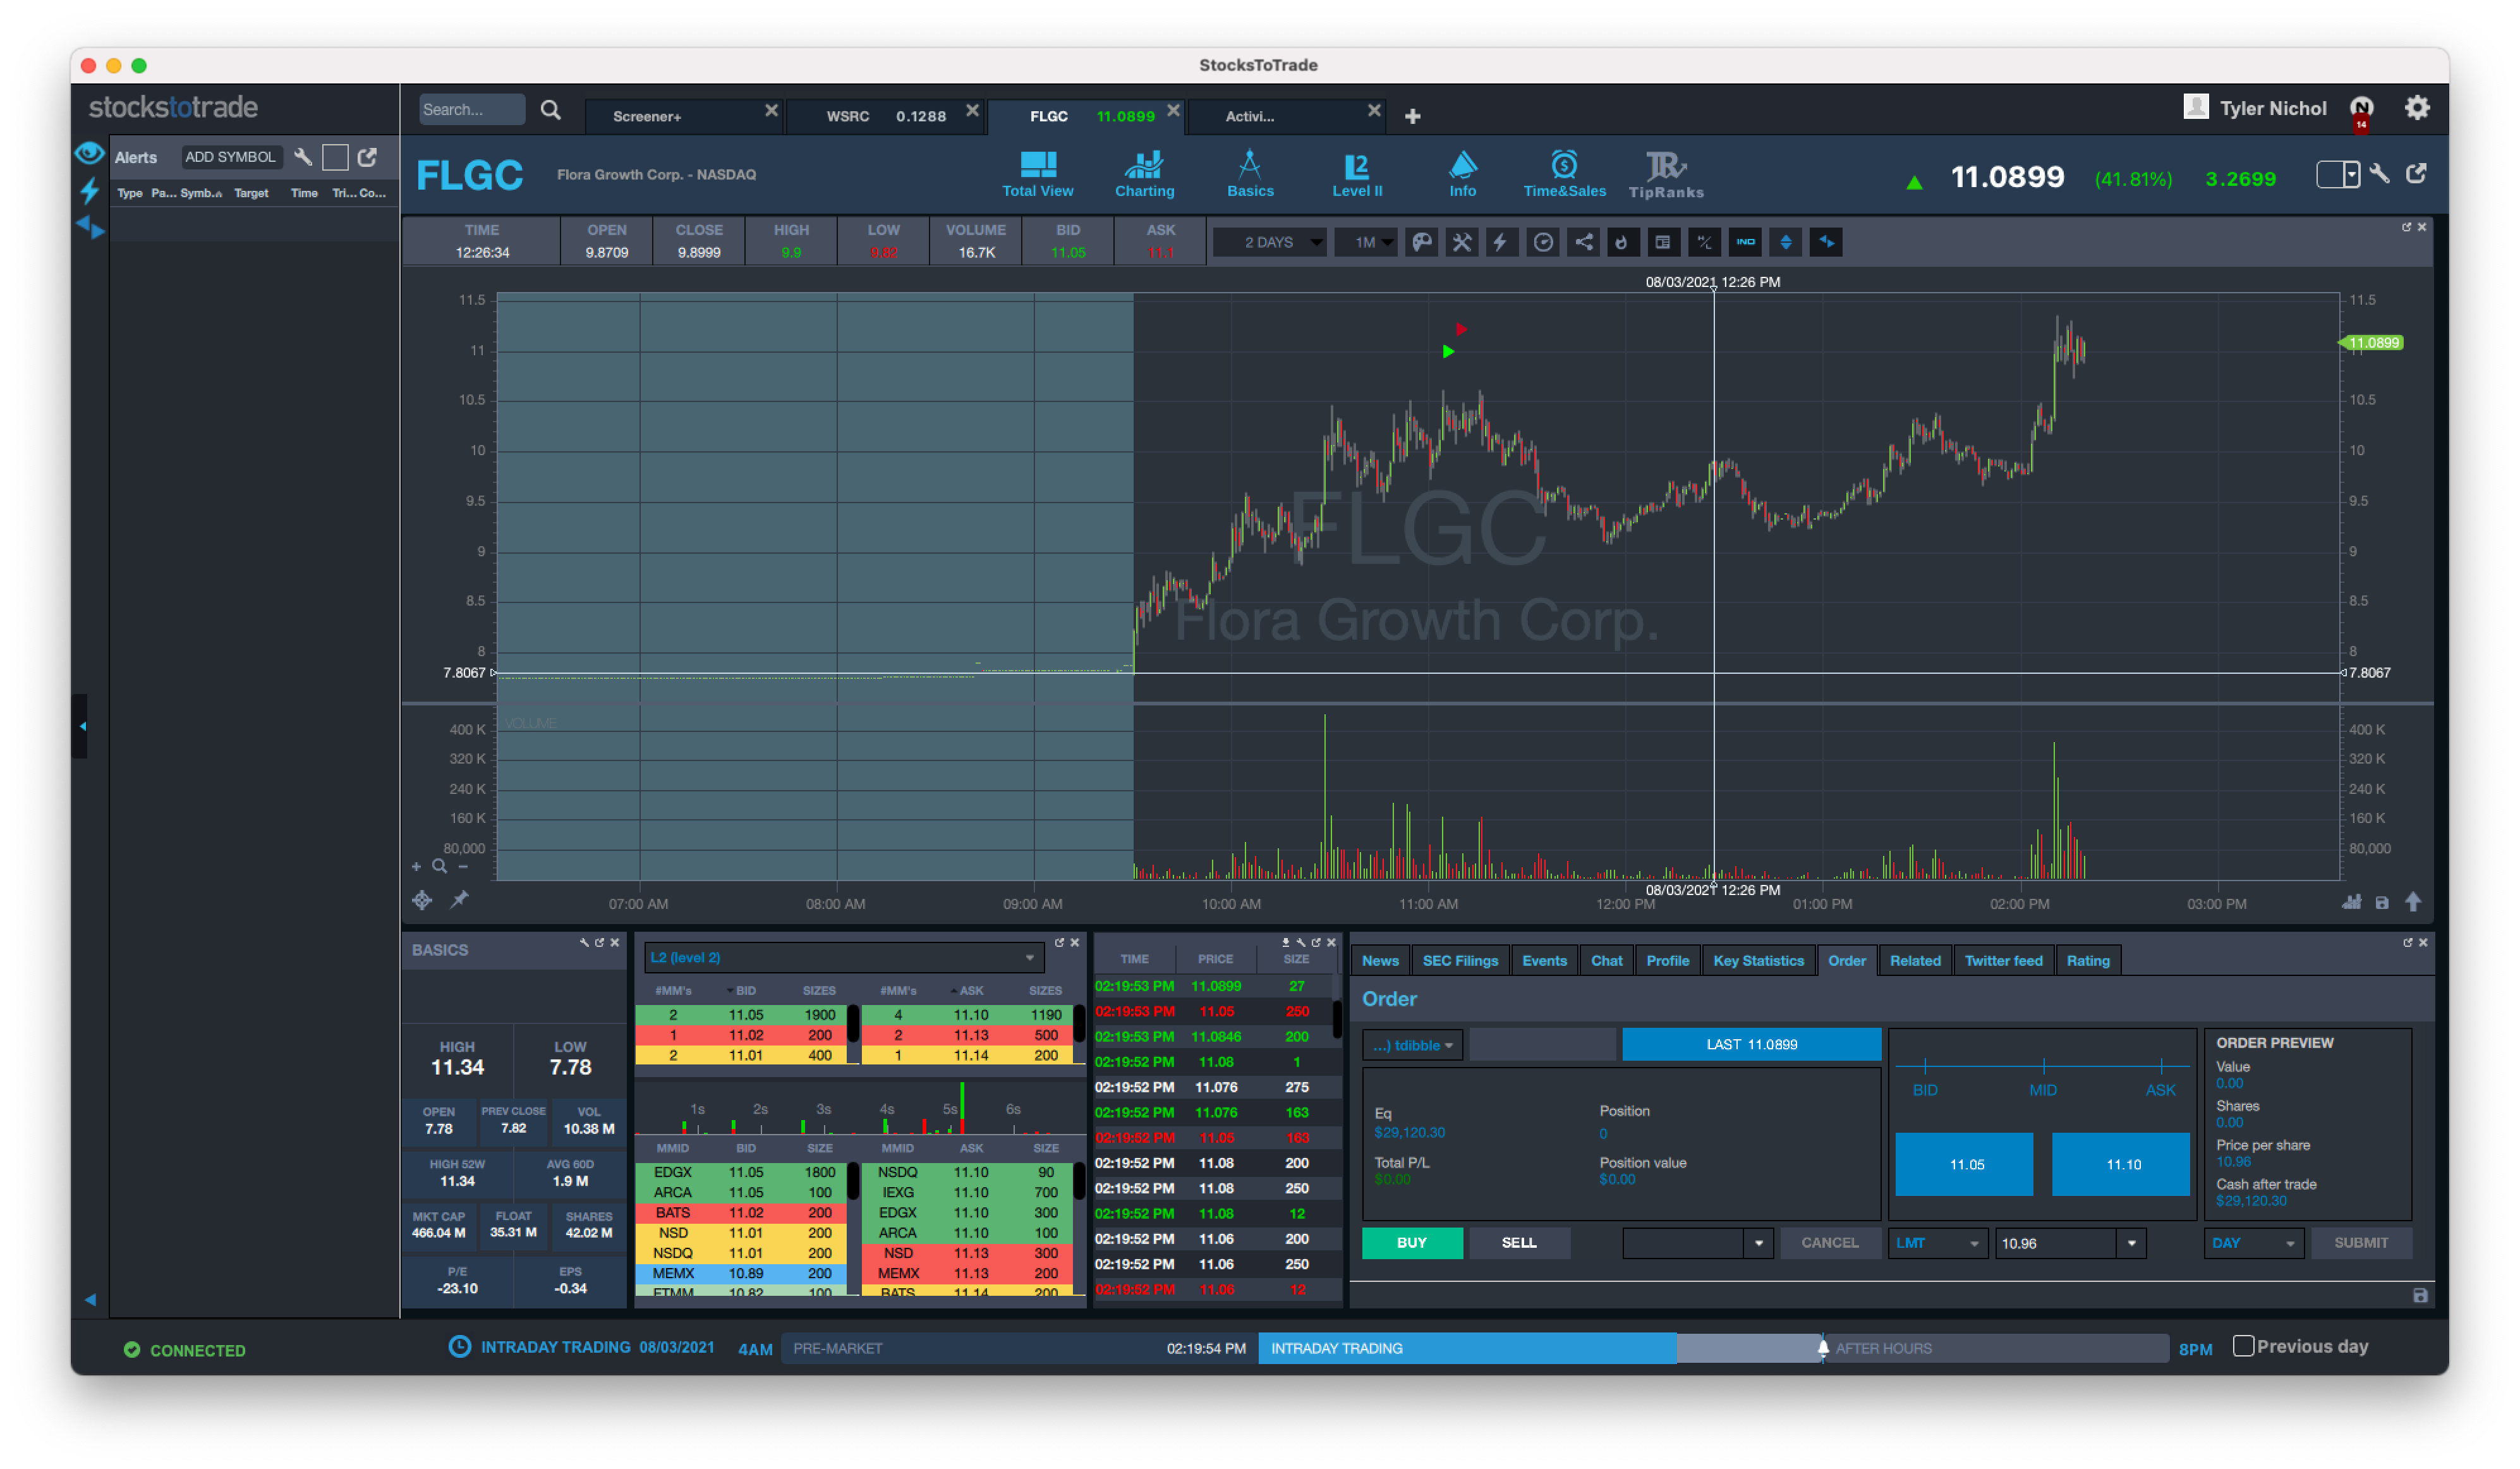Toggle the H/L high-low marker icon
The width and height of the screenshot is (2520, 1469).
tap(1704, 242)
